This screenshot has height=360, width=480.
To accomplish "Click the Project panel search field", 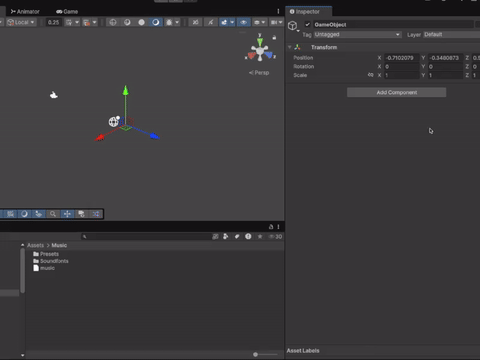I will (x=146, y=236).
